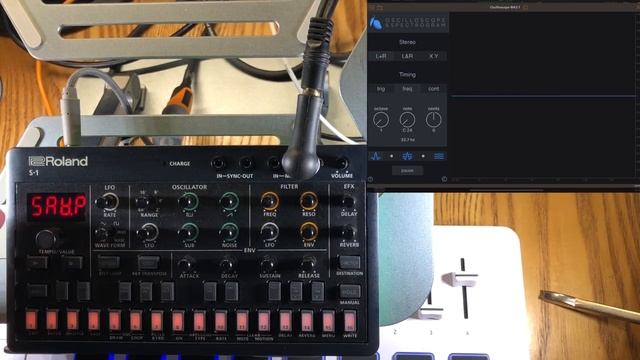Switch timing to cont
Viewport: 640px width, 360px height.
click(433, 89)
